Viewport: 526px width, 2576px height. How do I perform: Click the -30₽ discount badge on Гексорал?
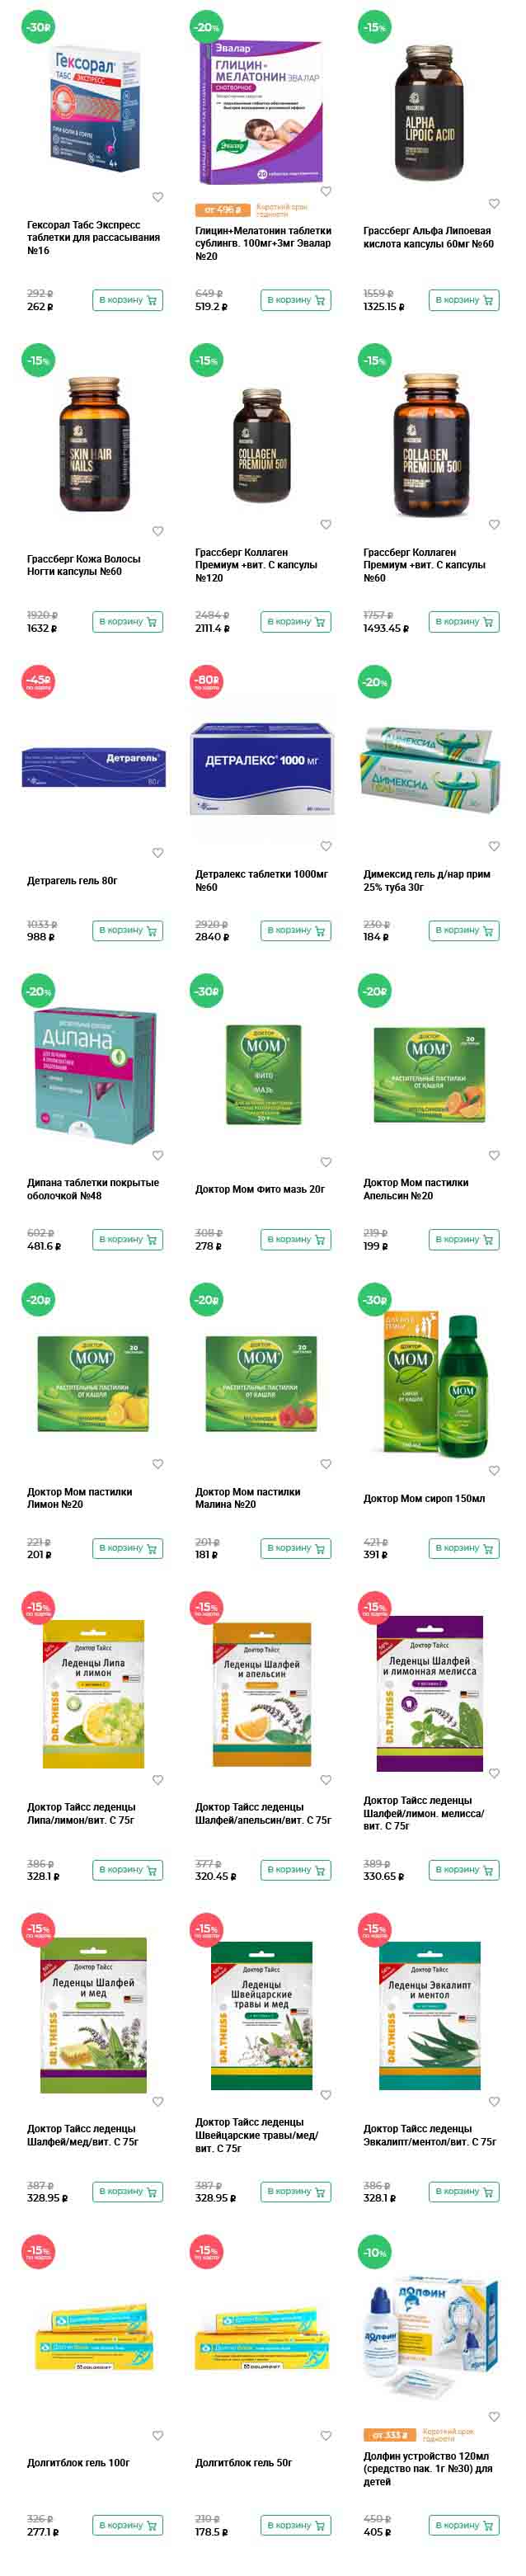point(38,27)
